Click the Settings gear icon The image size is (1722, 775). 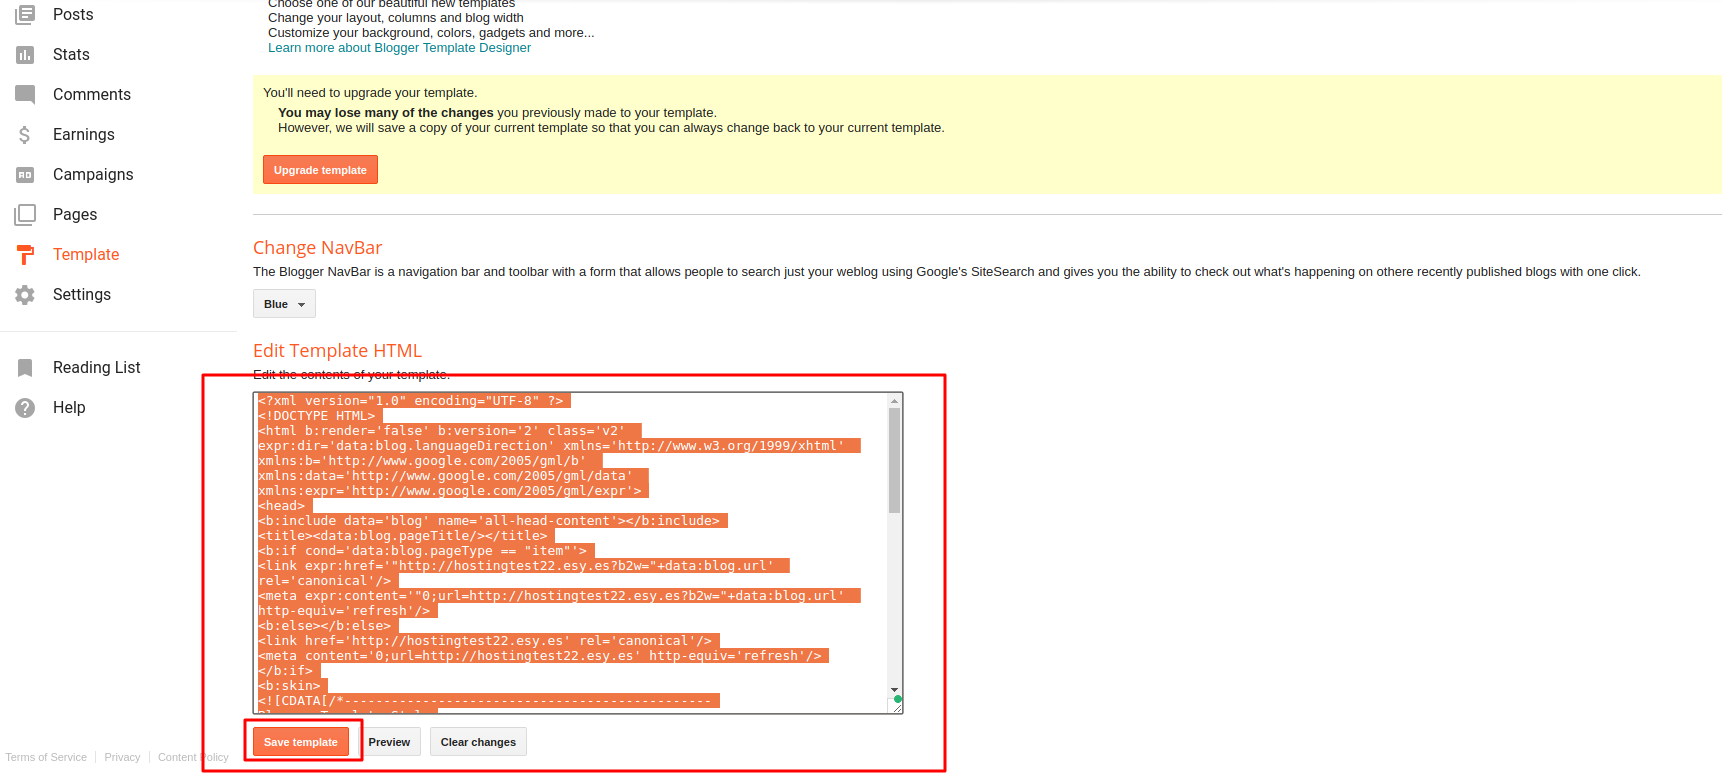click(25, 295)
